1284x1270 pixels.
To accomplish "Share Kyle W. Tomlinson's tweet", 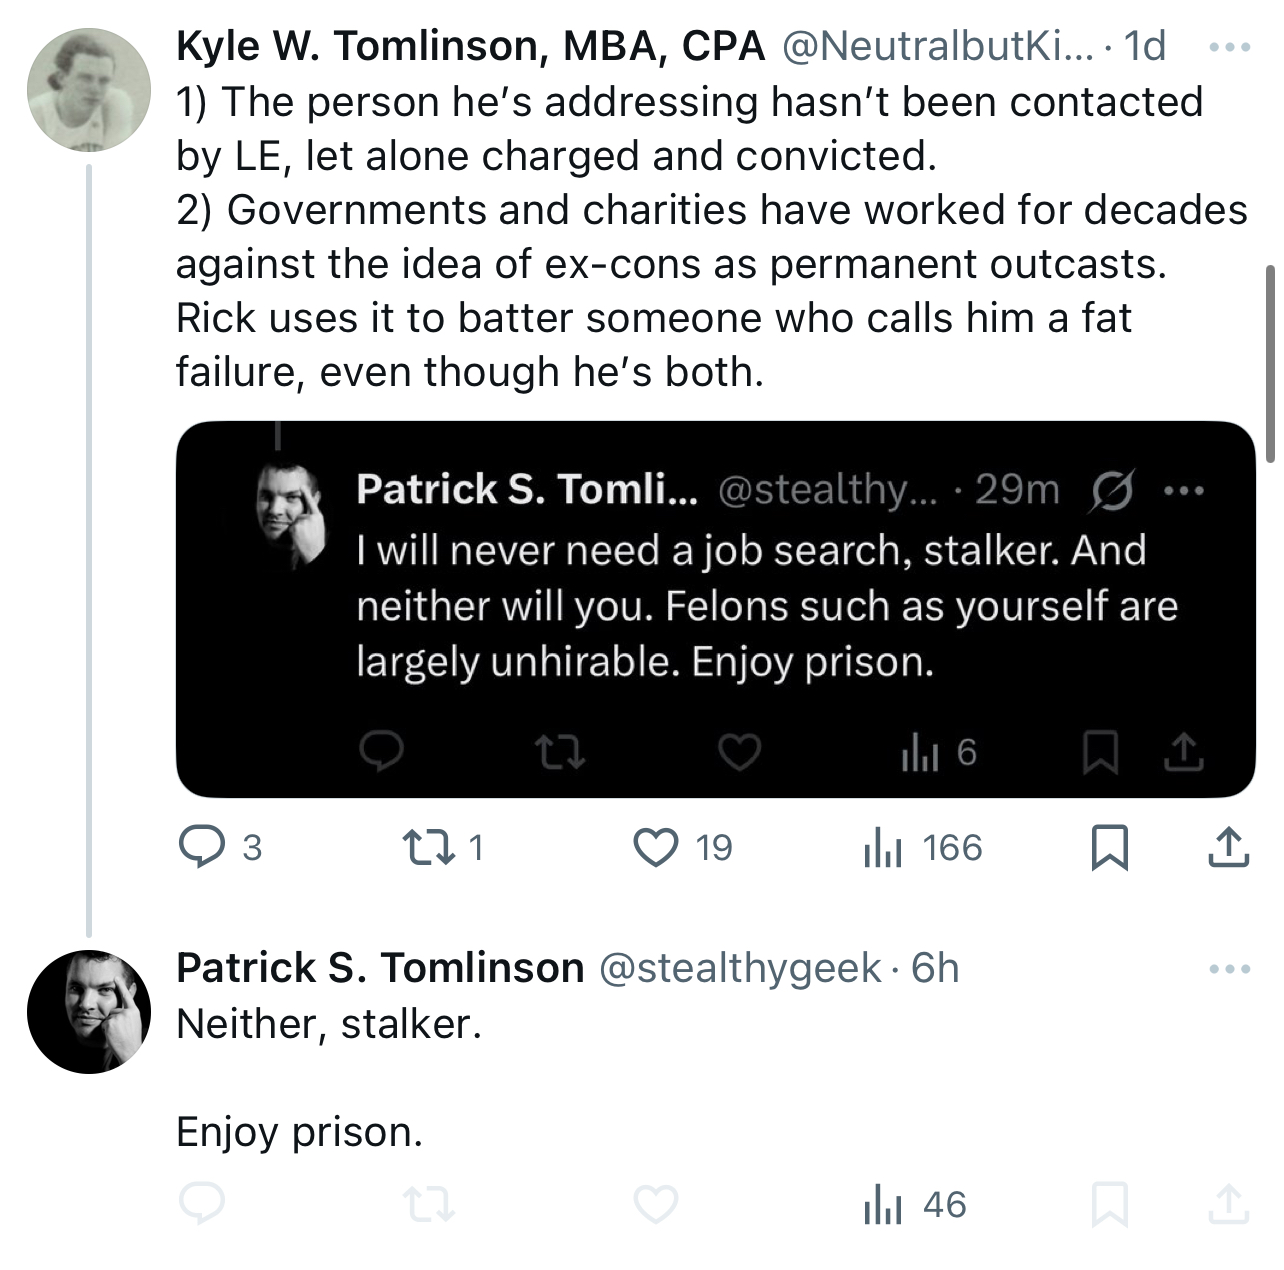I will pyautogui.click(x=1228, y=847).
